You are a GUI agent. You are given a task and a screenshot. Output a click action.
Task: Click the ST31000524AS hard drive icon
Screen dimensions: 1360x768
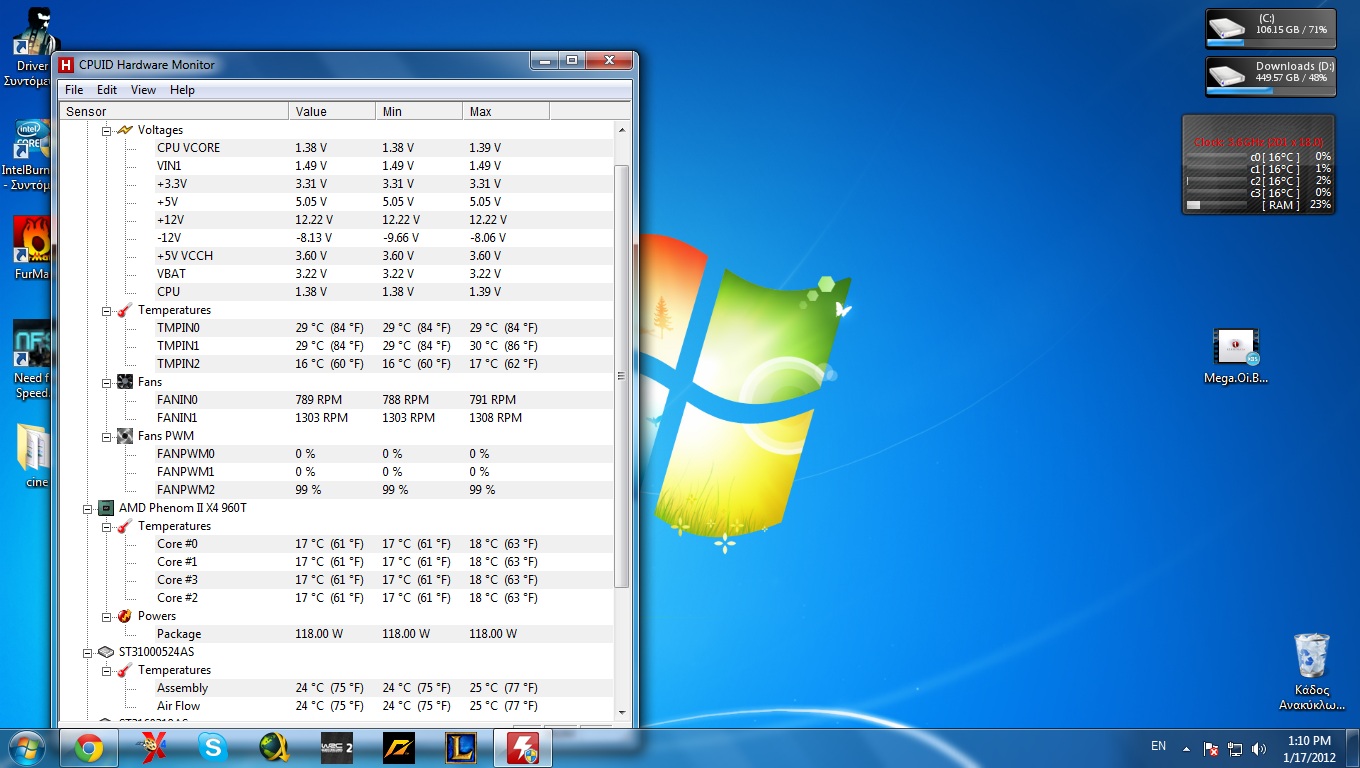tap(106, 652)
